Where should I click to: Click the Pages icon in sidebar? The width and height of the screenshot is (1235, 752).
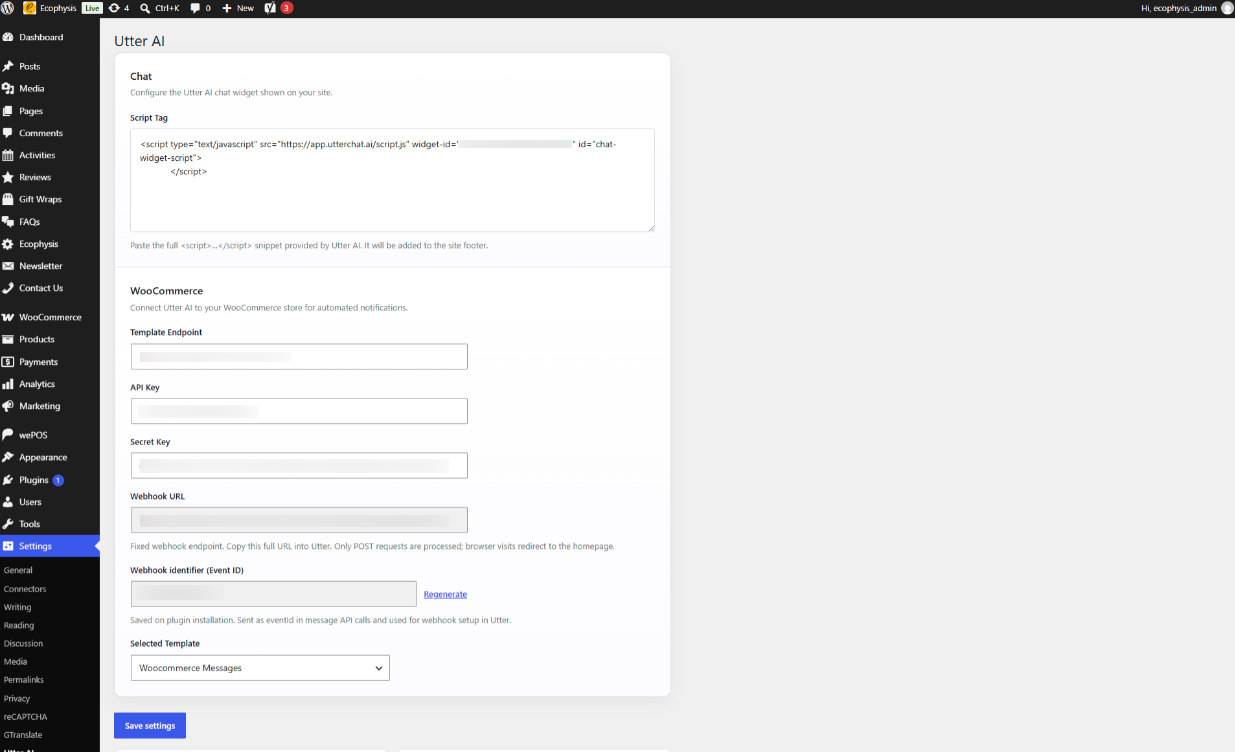[x=9, y=111]
